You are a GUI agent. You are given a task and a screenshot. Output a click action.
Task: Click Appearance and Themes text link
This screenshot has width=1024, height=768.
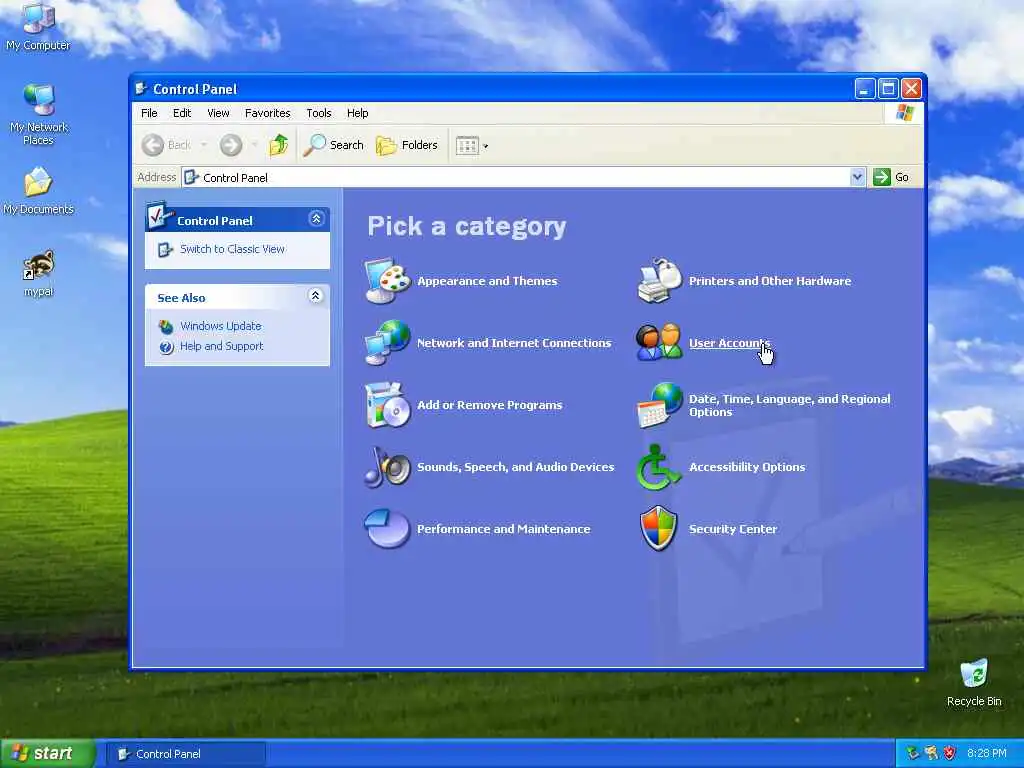(487, 281)
